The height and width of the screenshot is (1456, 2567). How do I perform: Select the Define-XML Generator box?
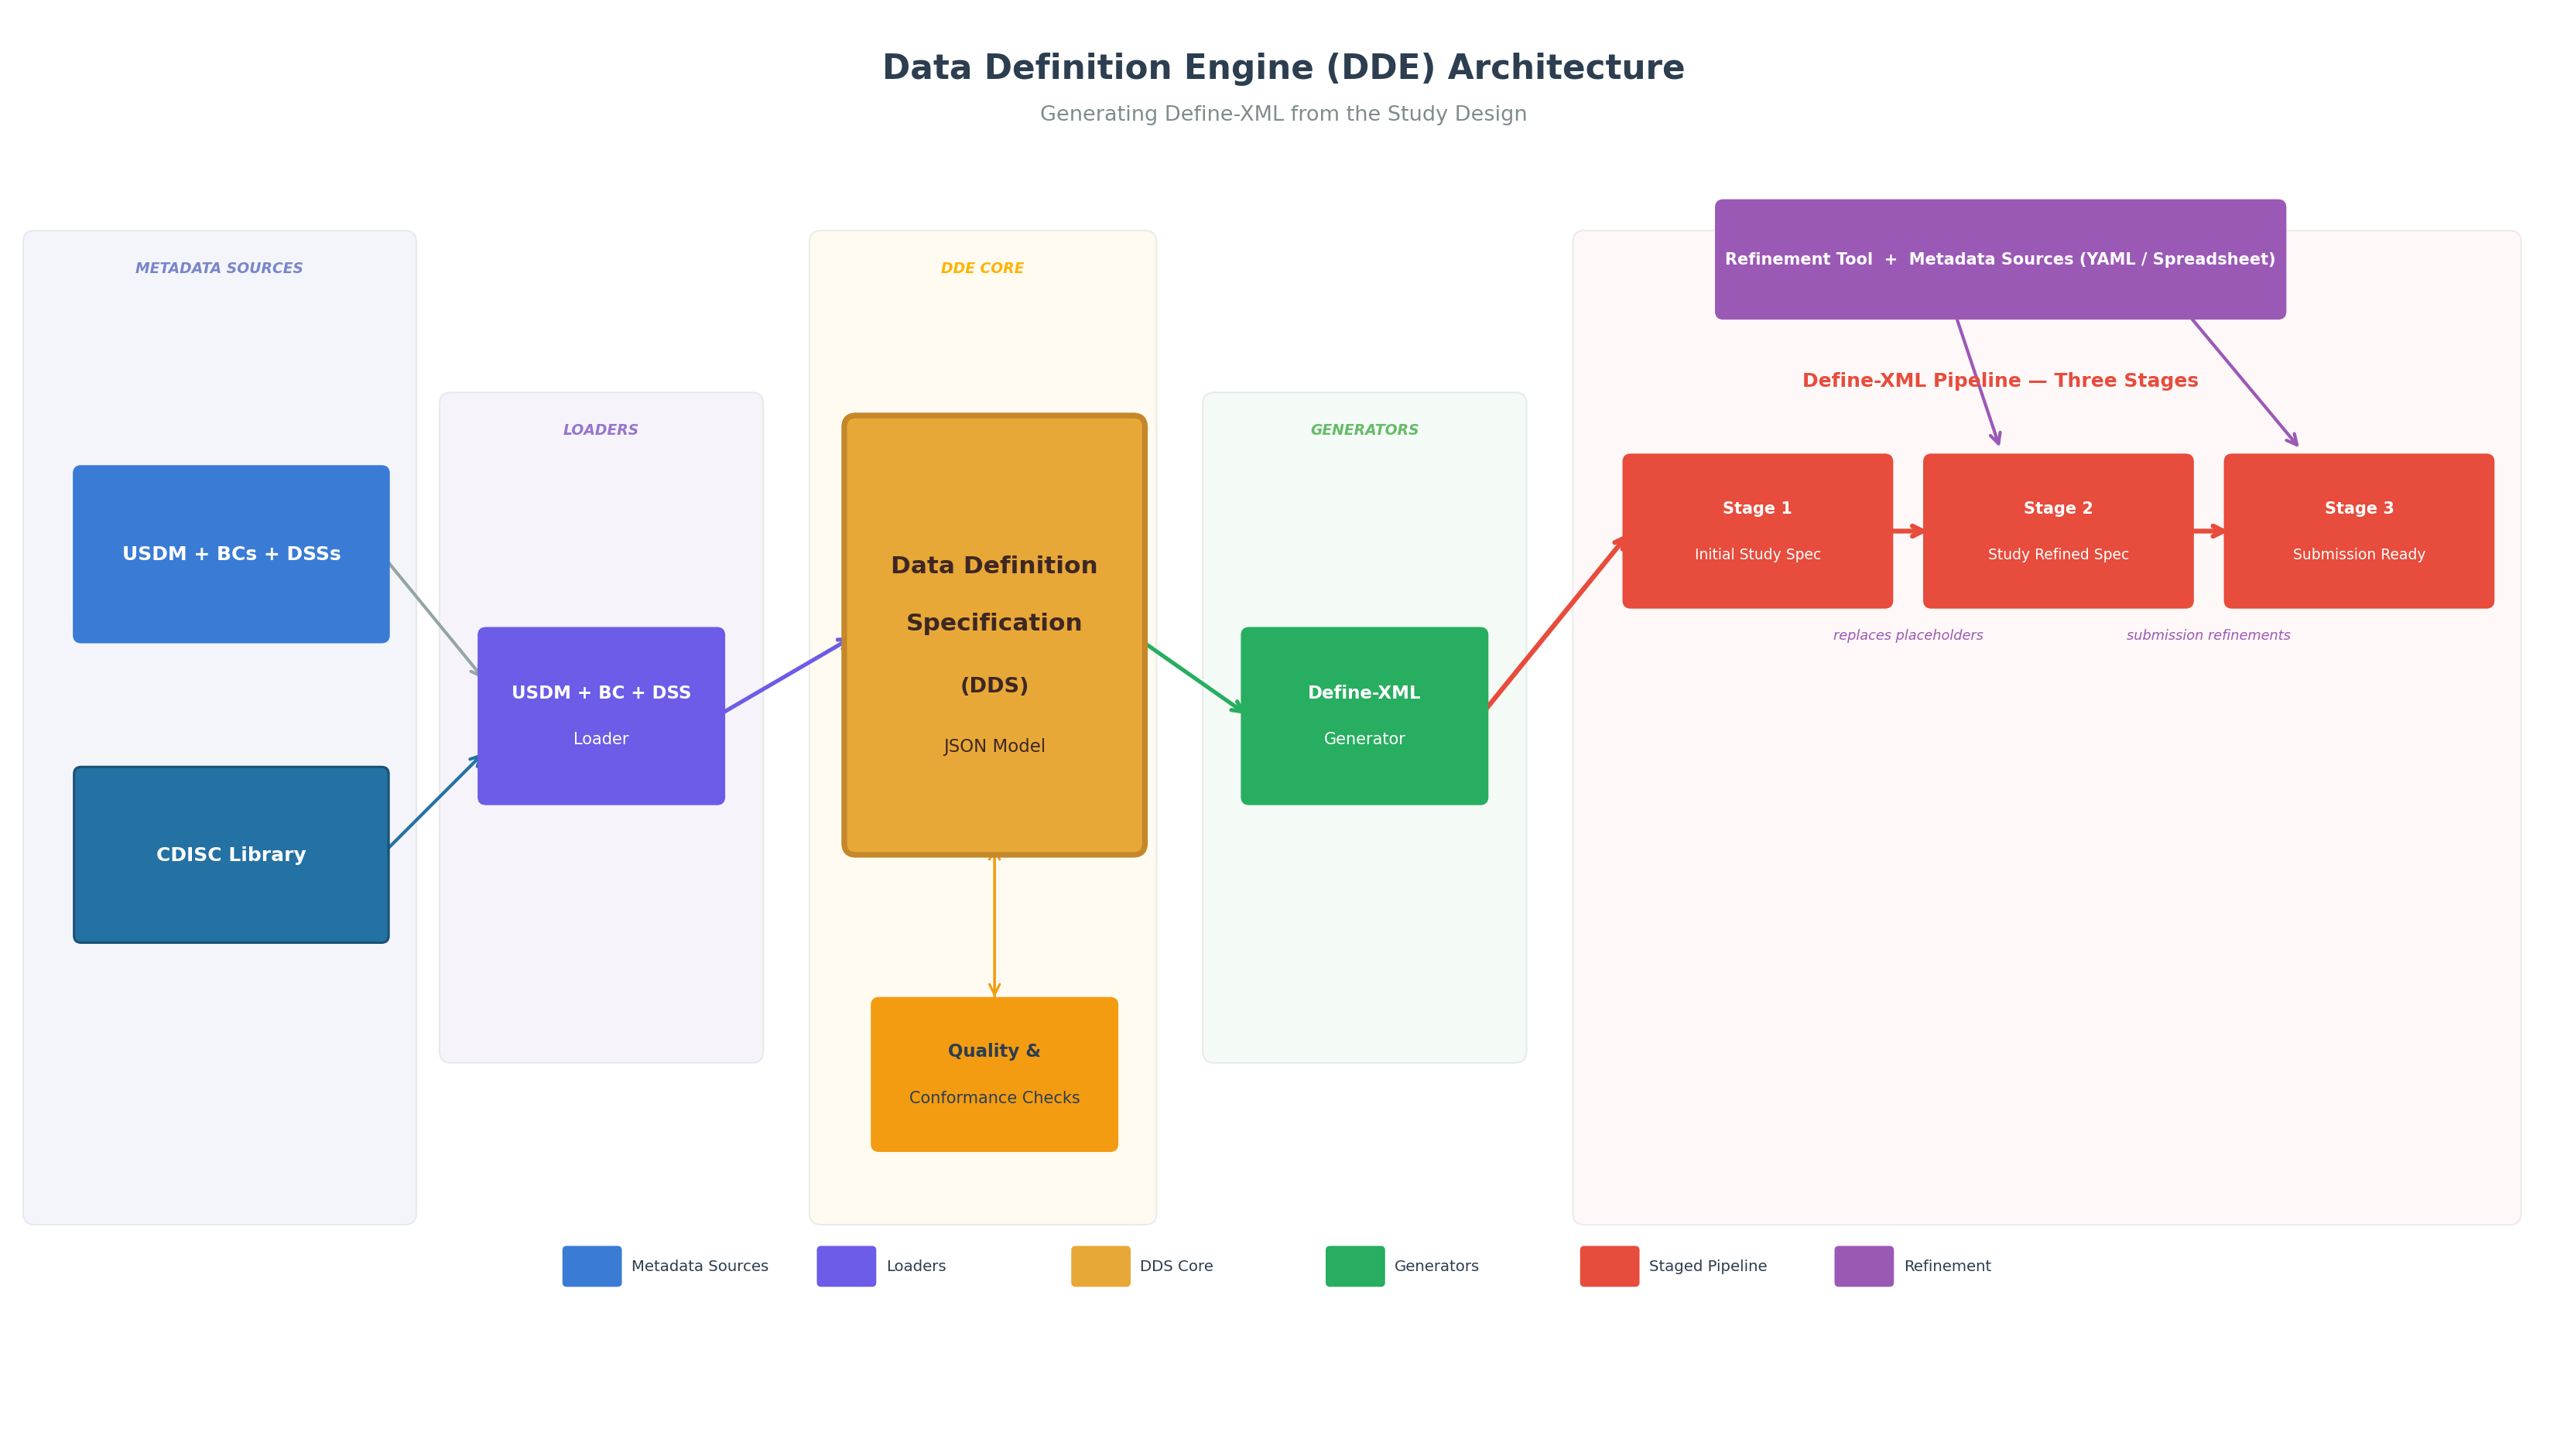point(1364,716)
